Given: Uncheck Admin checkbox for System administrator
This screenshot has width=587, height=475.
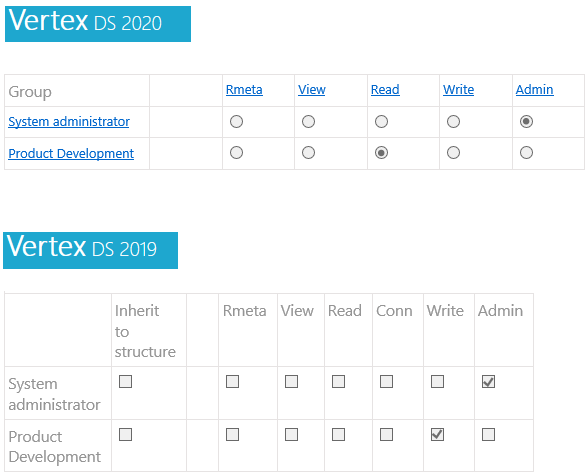Looking at the screenshot, I should click(x=488, y=382).
